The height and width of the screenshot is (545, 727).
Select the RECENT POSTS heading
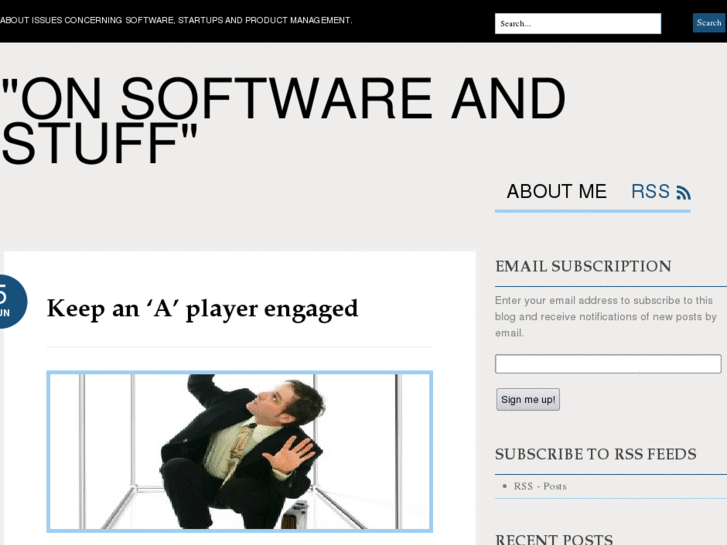point(554,539)
